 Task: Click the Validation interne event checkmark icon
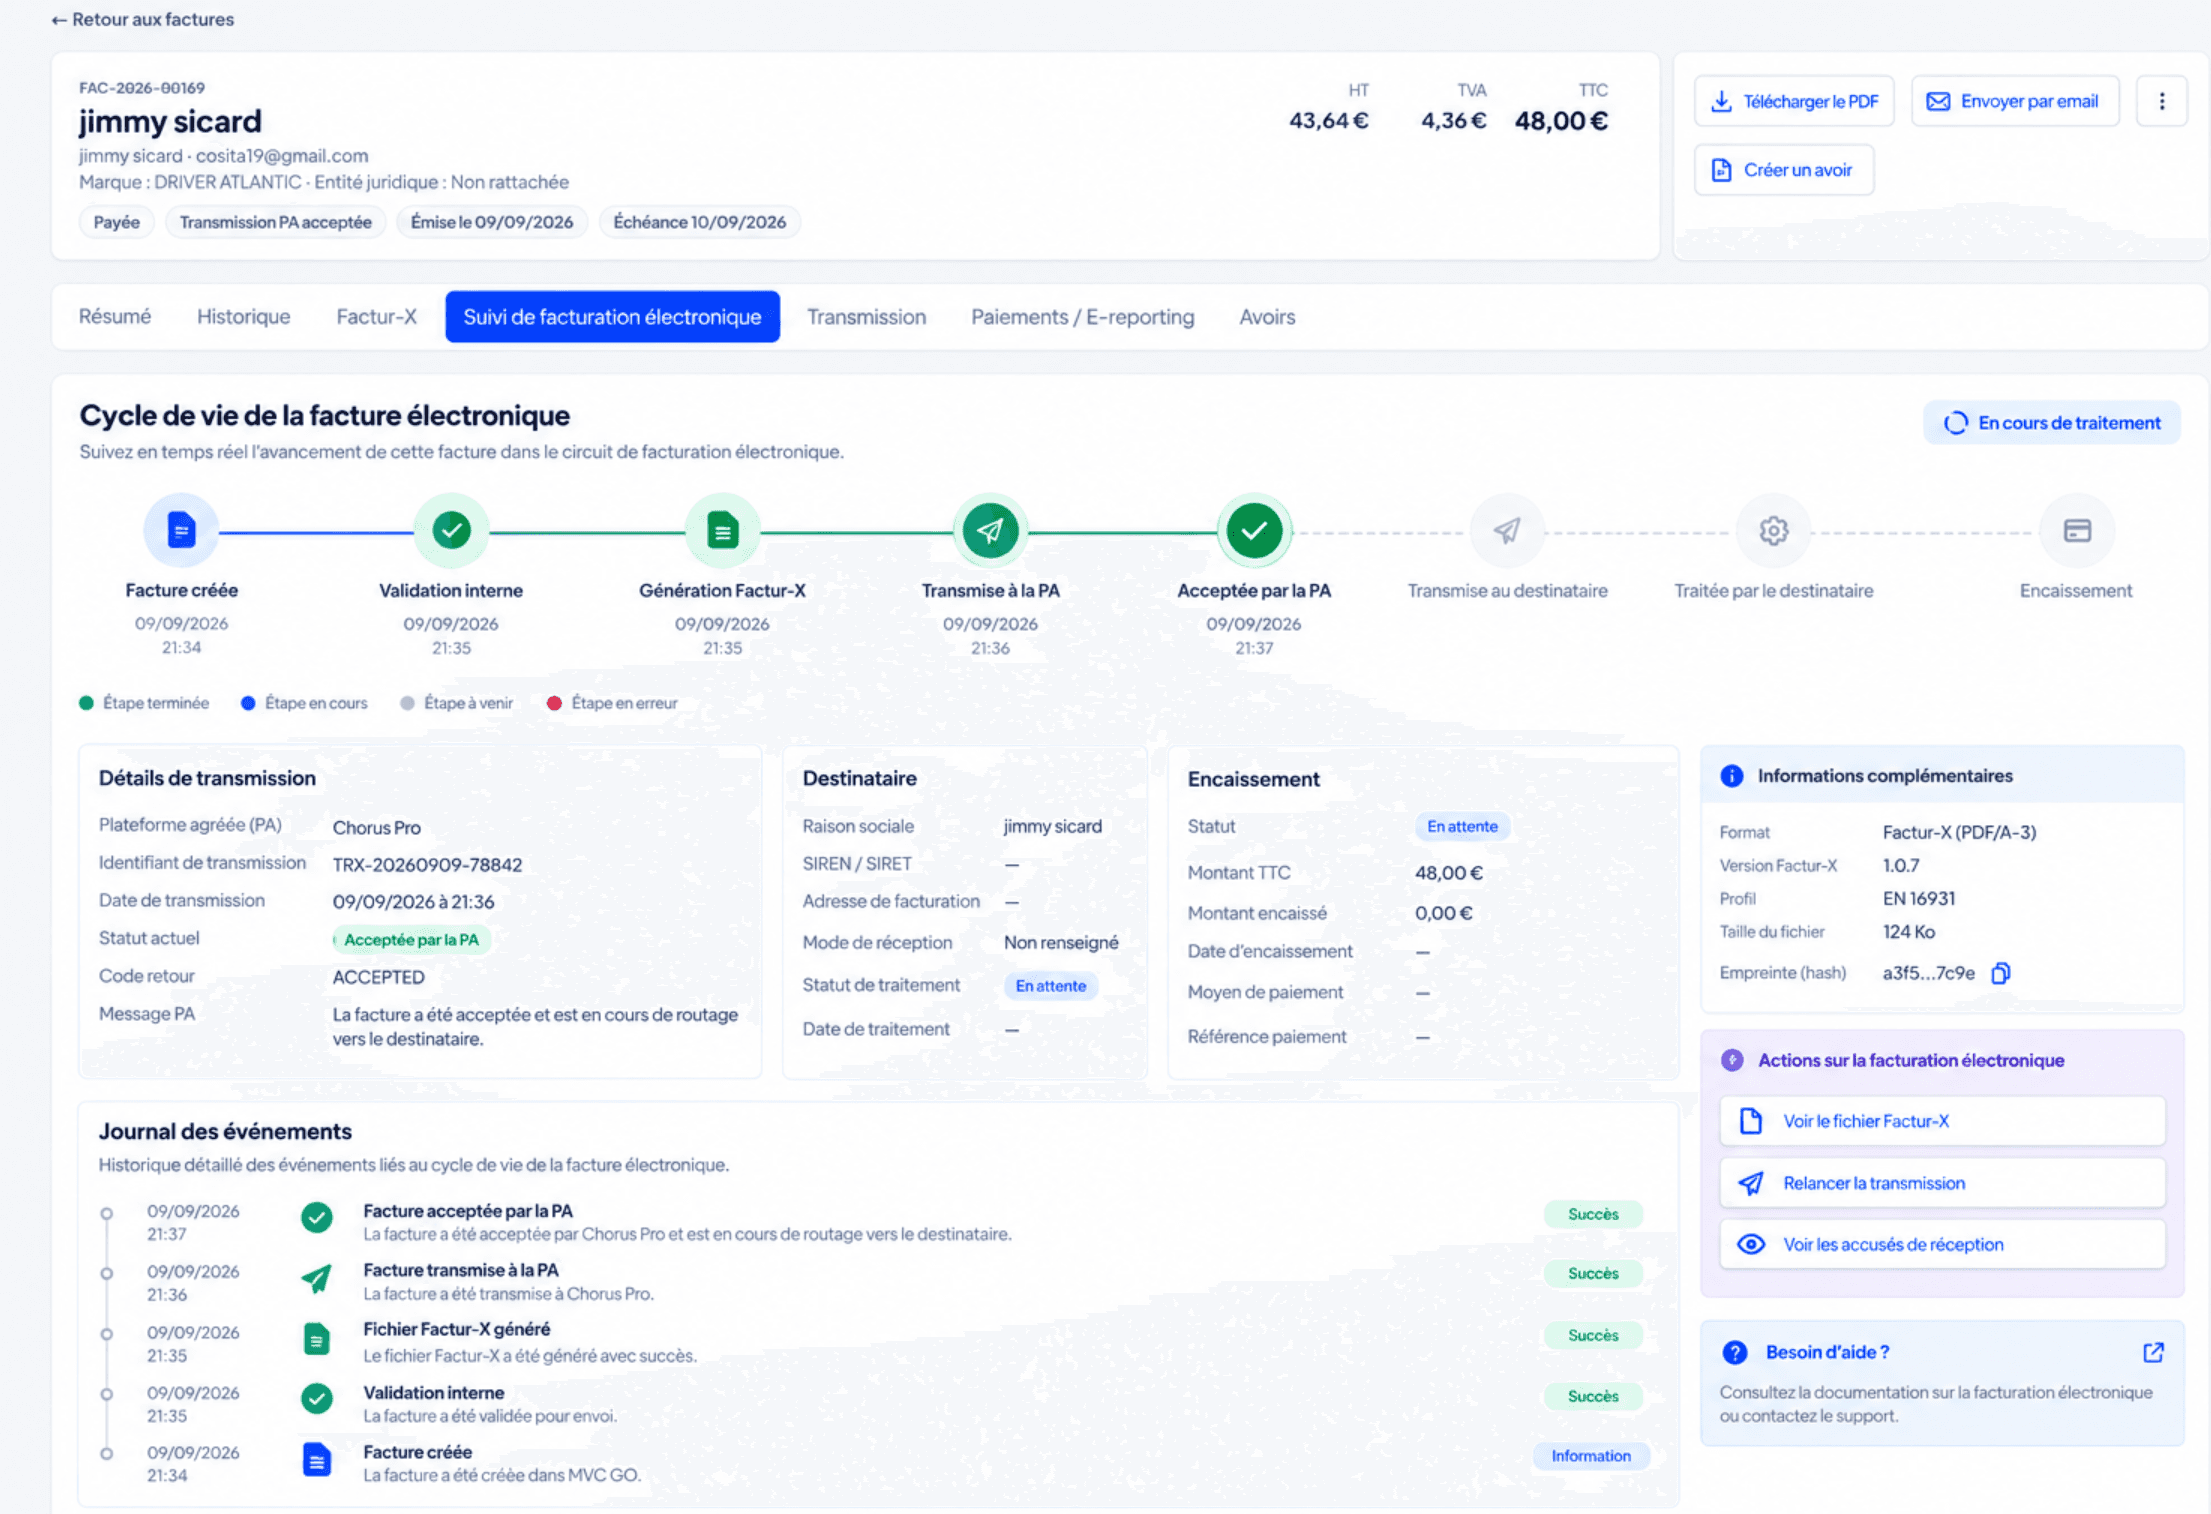coord(317,1398)
